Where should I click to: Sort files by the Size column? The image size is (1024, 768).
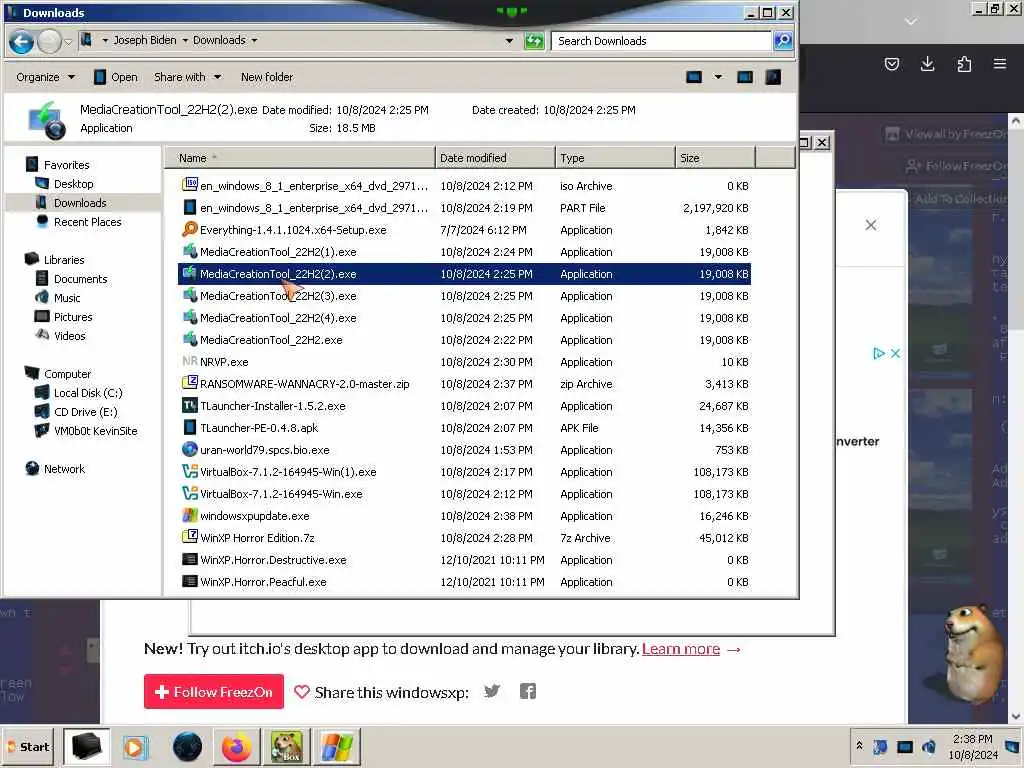pyautogui.click(x=715, y=158)
